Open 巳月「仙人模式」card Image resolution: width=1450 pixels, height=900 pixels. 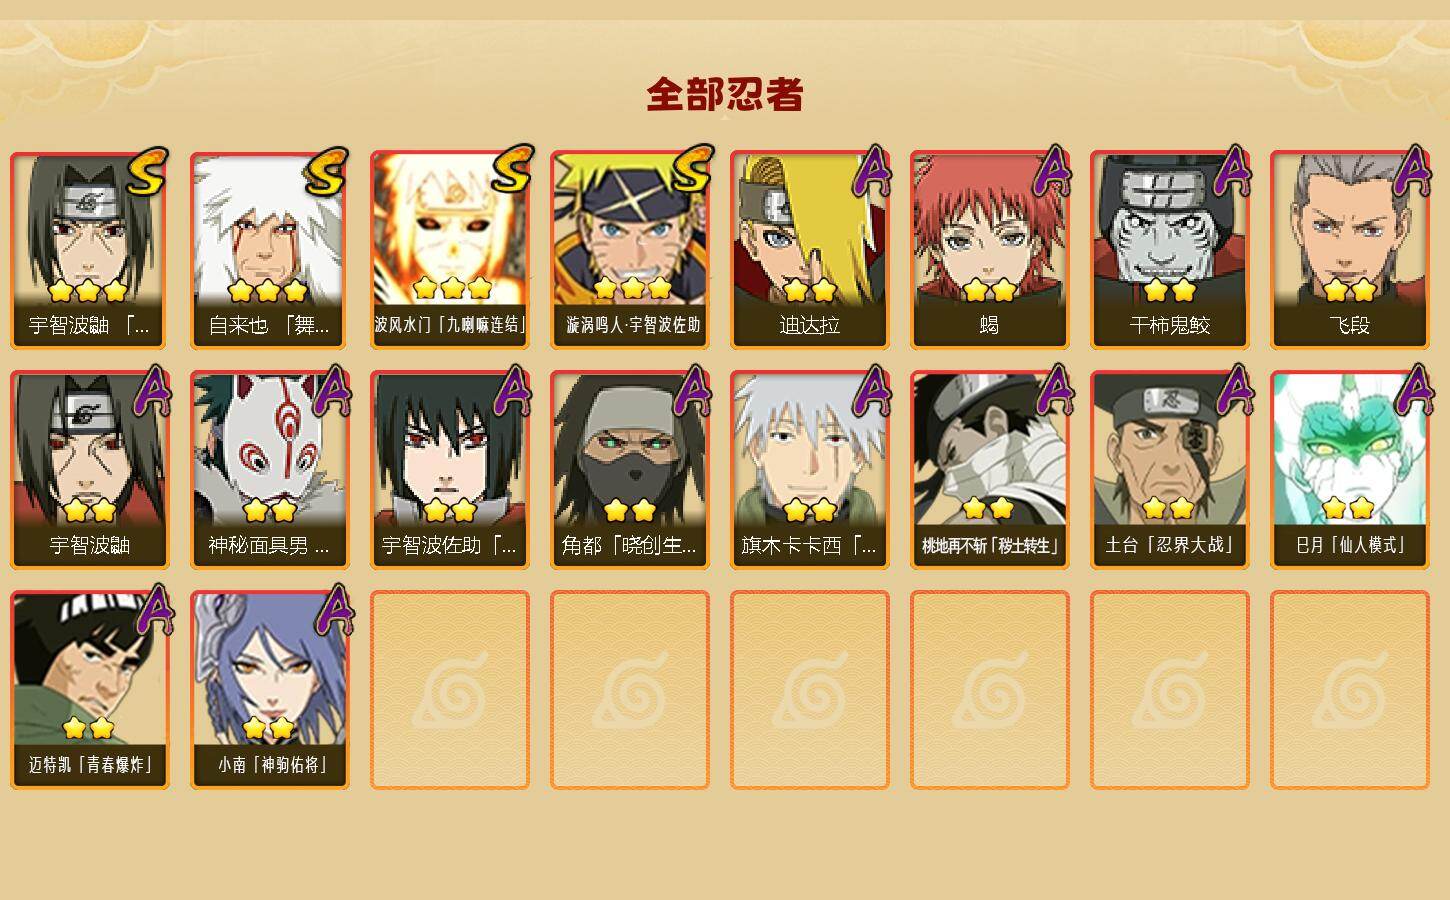(1350, 470)
